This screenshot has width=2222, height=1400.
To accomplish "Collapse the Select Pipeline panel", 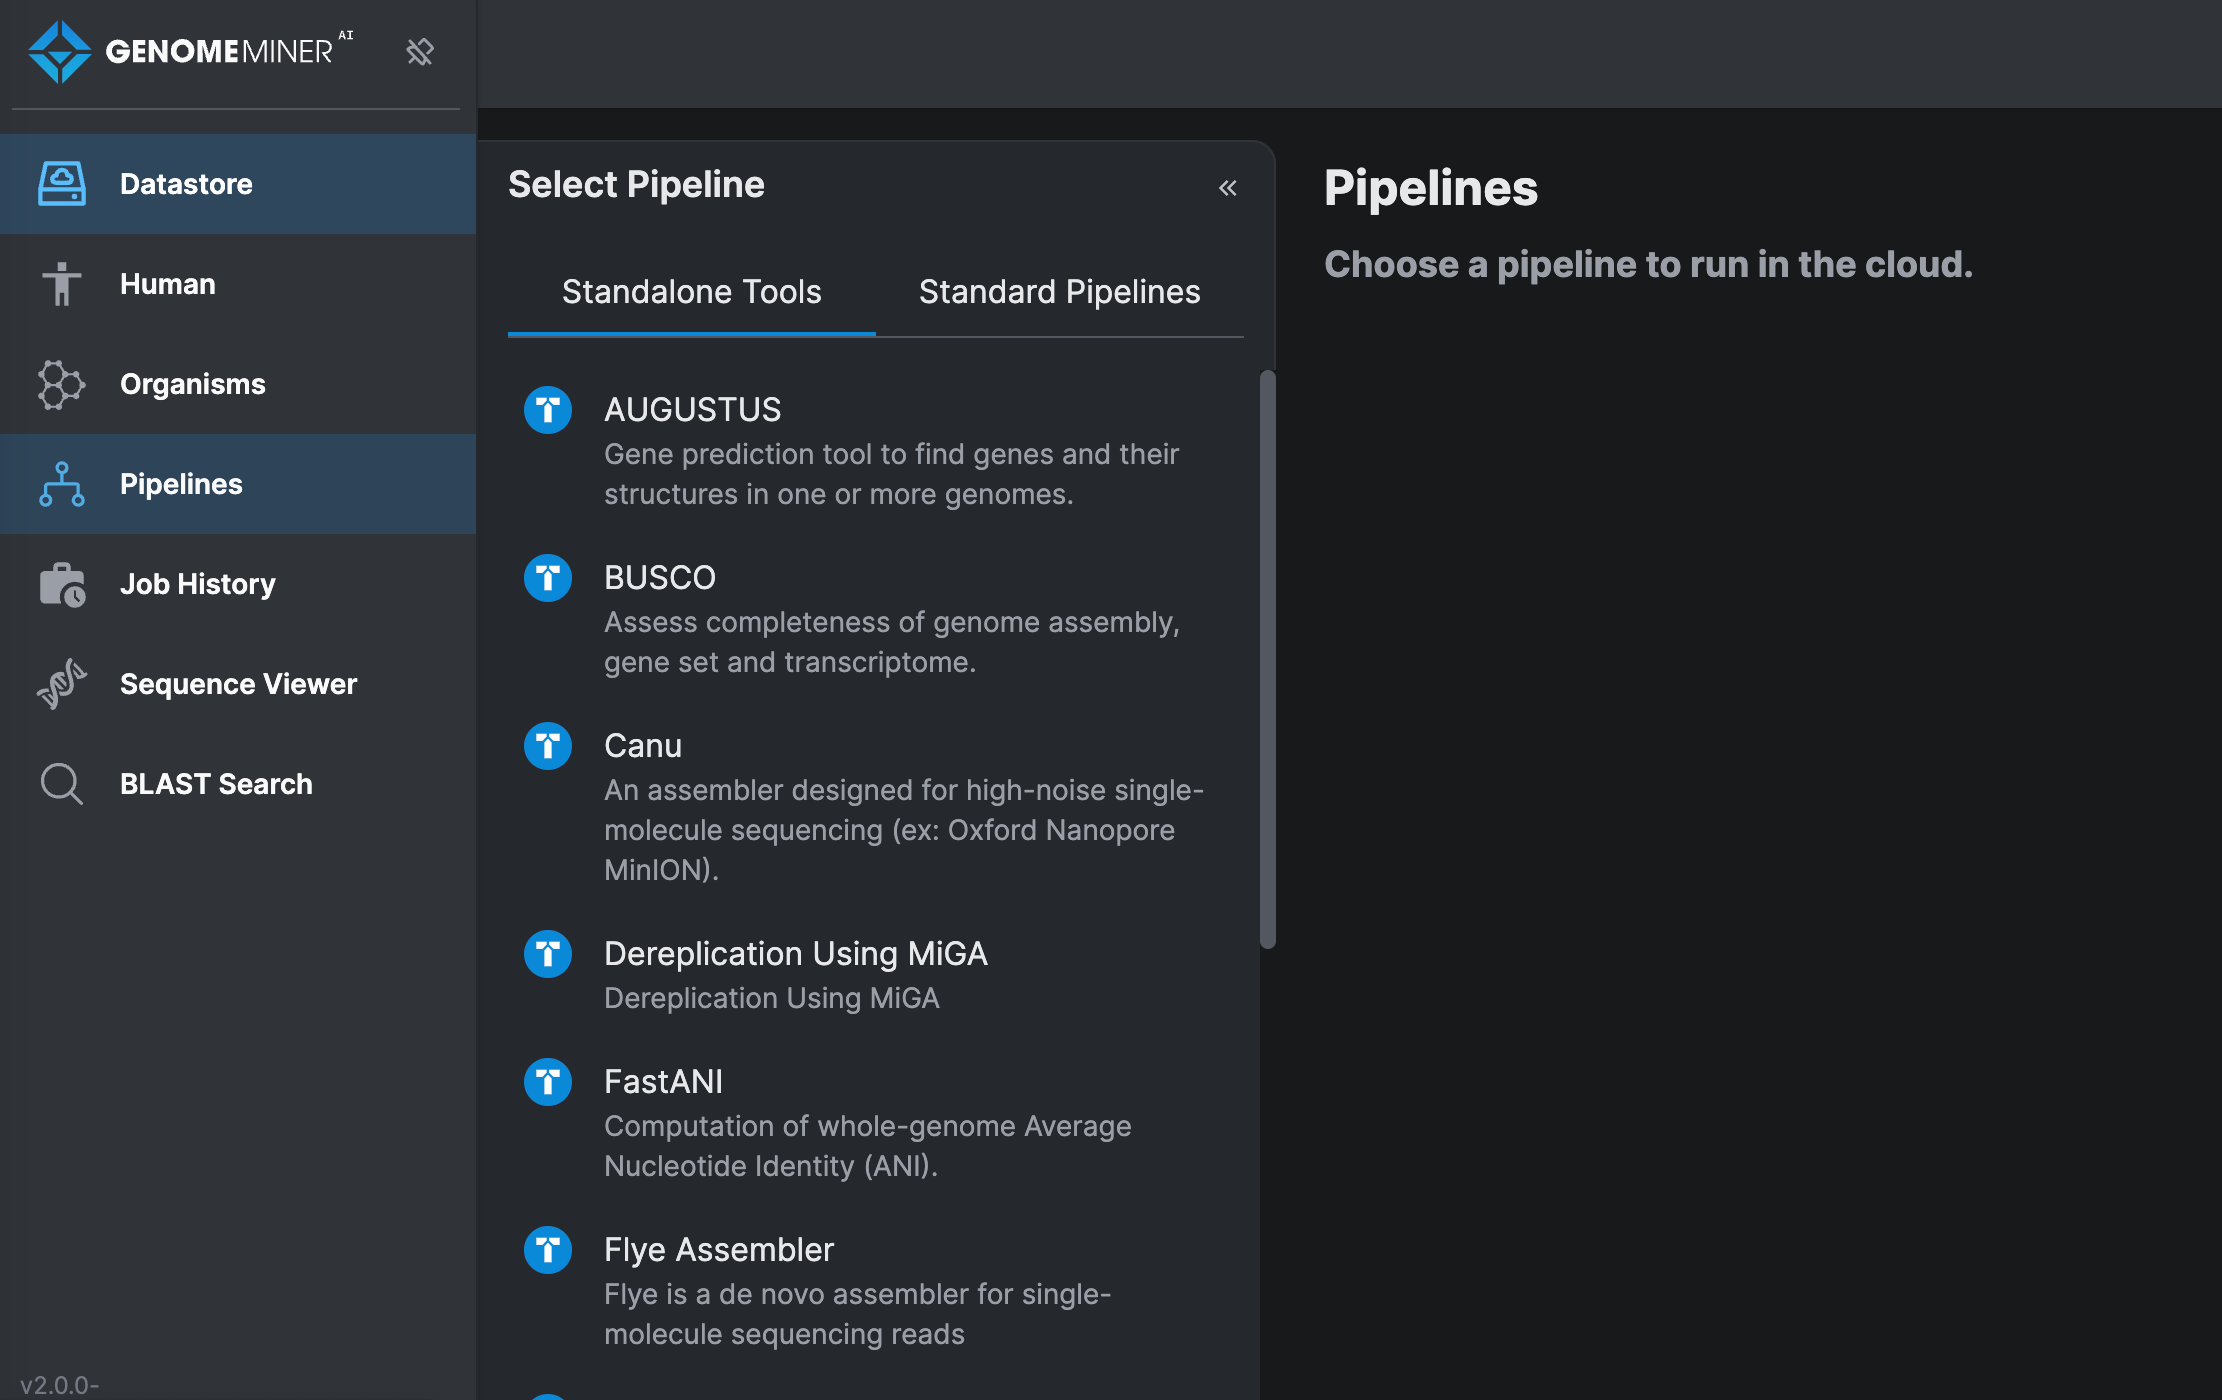I will click(x=1228, y=188).
